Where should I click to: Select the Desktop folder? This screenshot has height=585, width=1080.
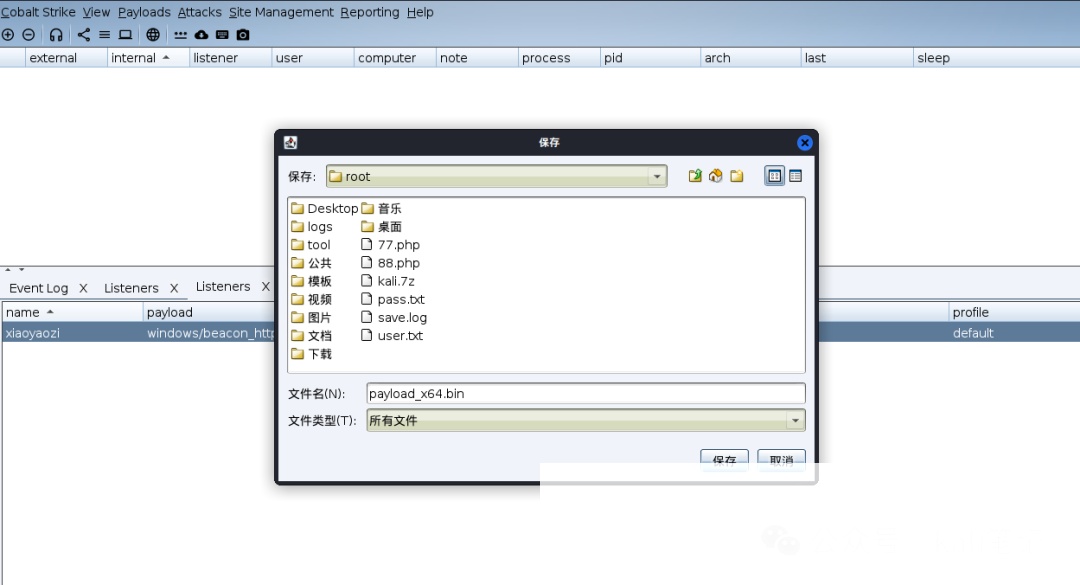[324, 208]
